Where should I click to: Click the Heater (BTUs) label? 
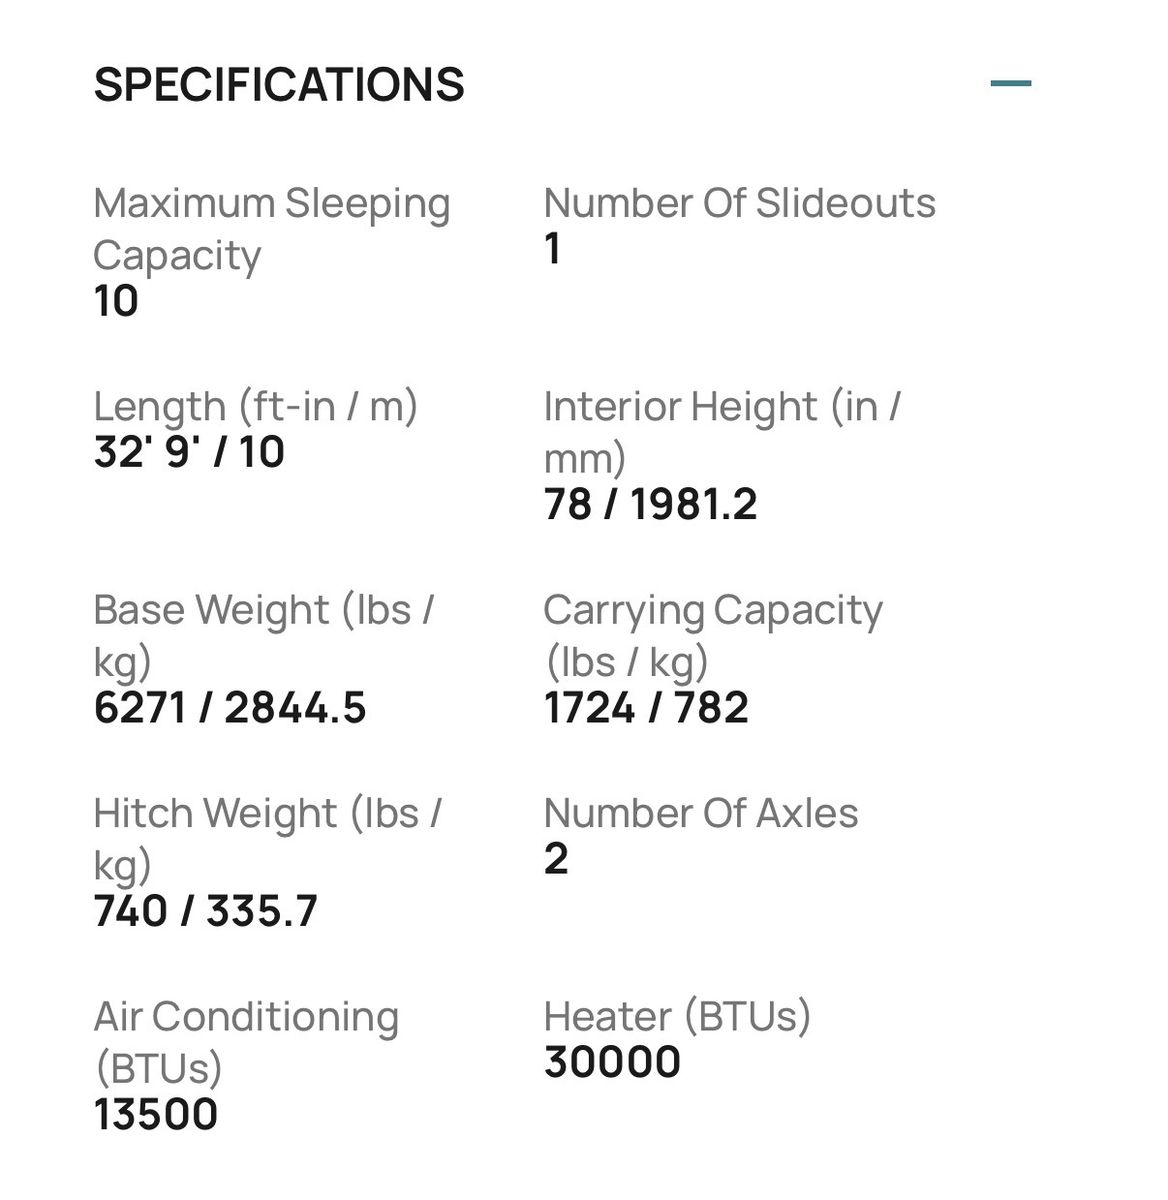(677, 1016)
